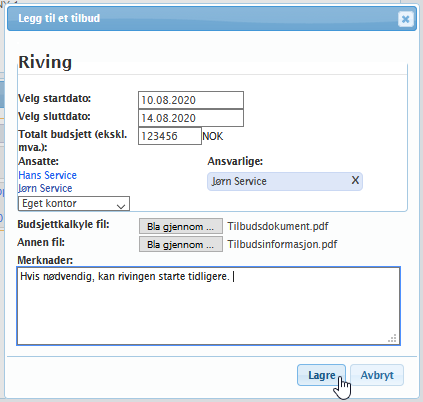Click the Tilbudsdokument.pdf file name

(278, 226)
